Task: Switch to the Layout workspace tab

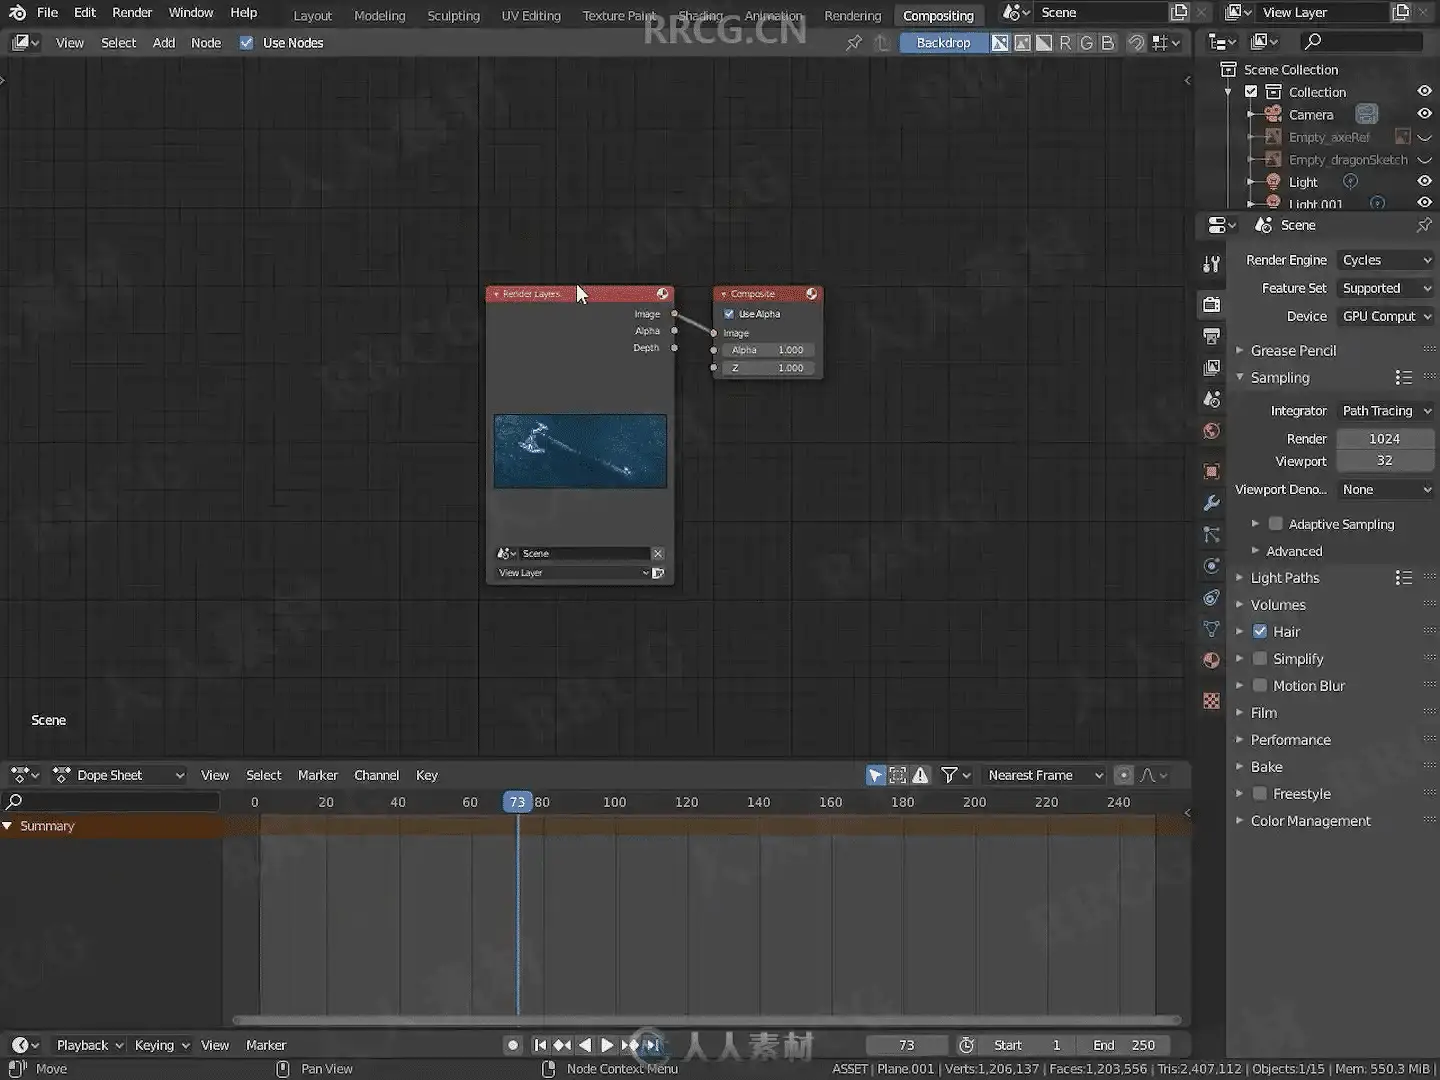Action: coord(312,16)
